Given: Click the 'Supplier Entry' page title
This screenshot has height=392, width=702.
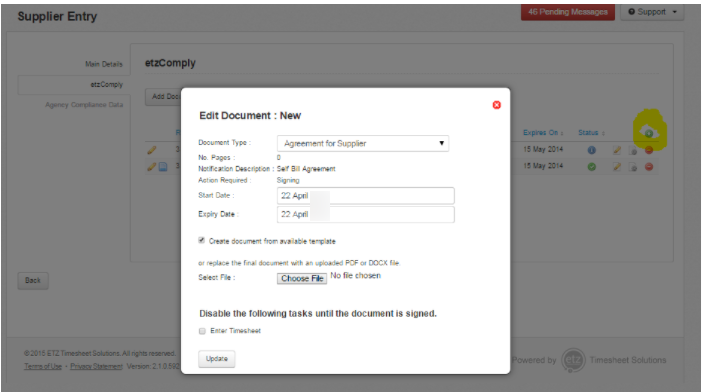Looking at the screenshot, I should [57, 17].
